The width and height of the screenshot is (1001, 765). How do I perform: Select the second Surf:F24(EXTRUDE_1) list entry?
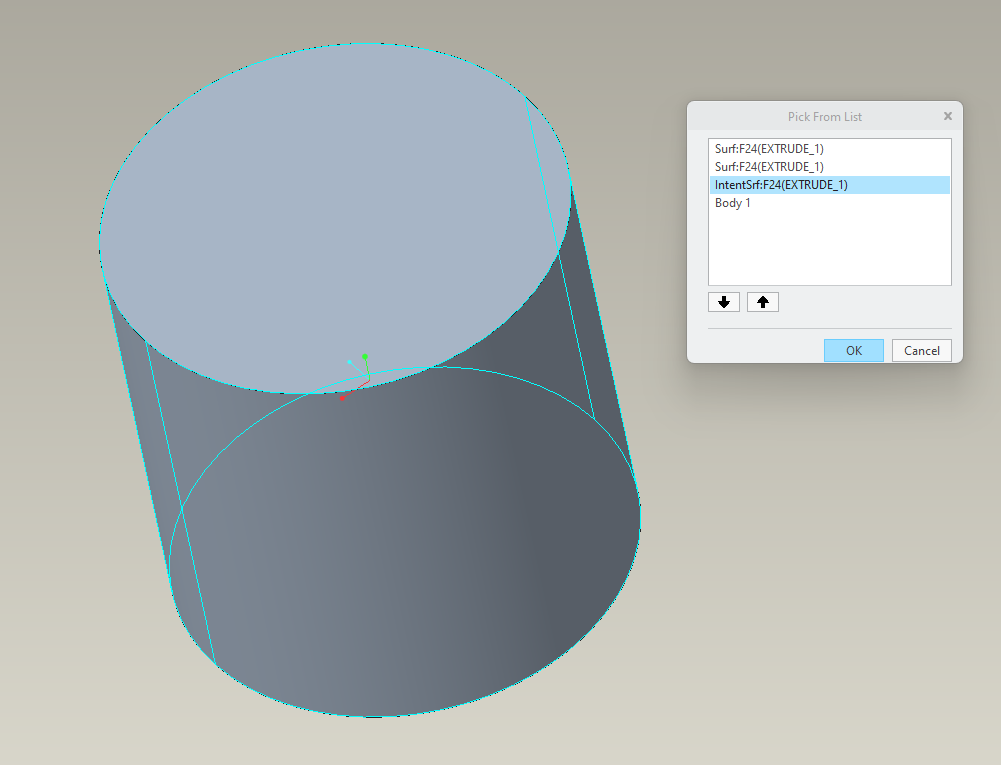point(768,166)
